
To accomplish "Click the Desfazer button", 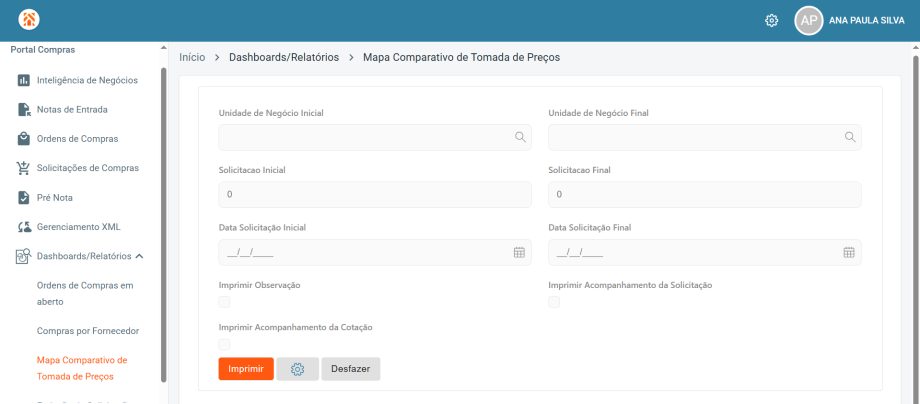I will (351, 369).
